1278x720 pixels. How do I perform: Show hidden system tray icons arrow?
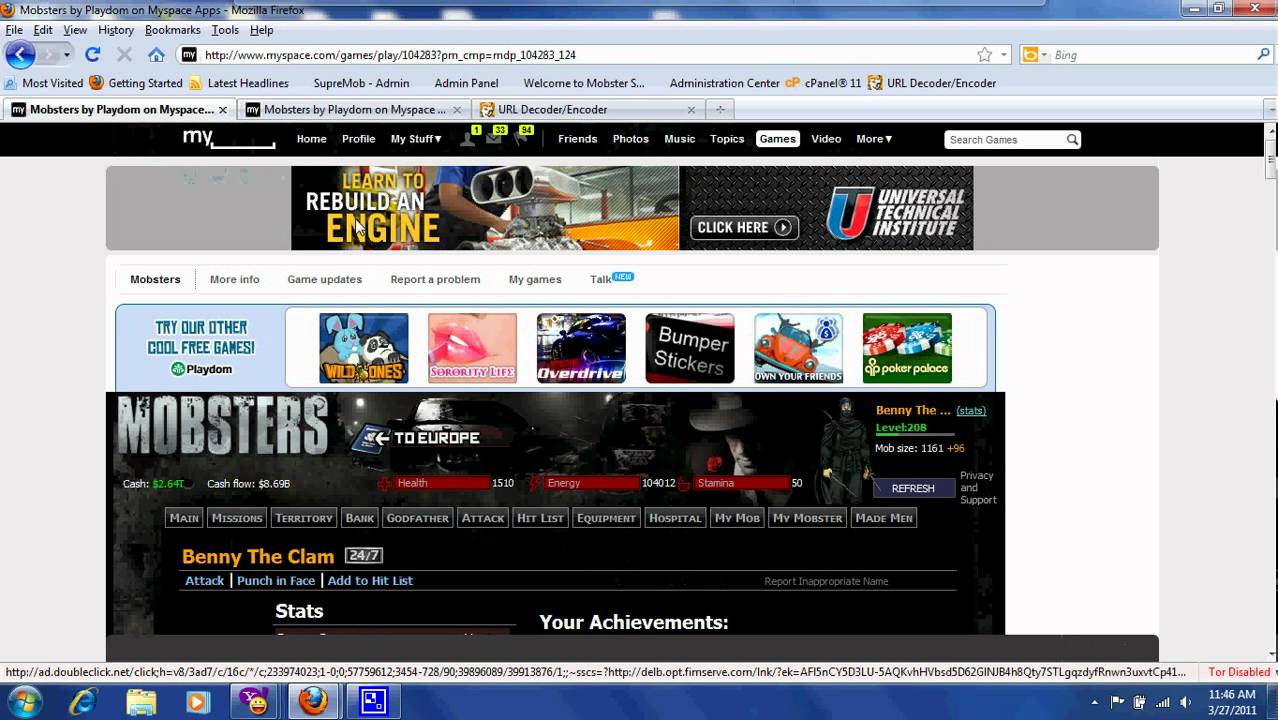point(1094,702)
